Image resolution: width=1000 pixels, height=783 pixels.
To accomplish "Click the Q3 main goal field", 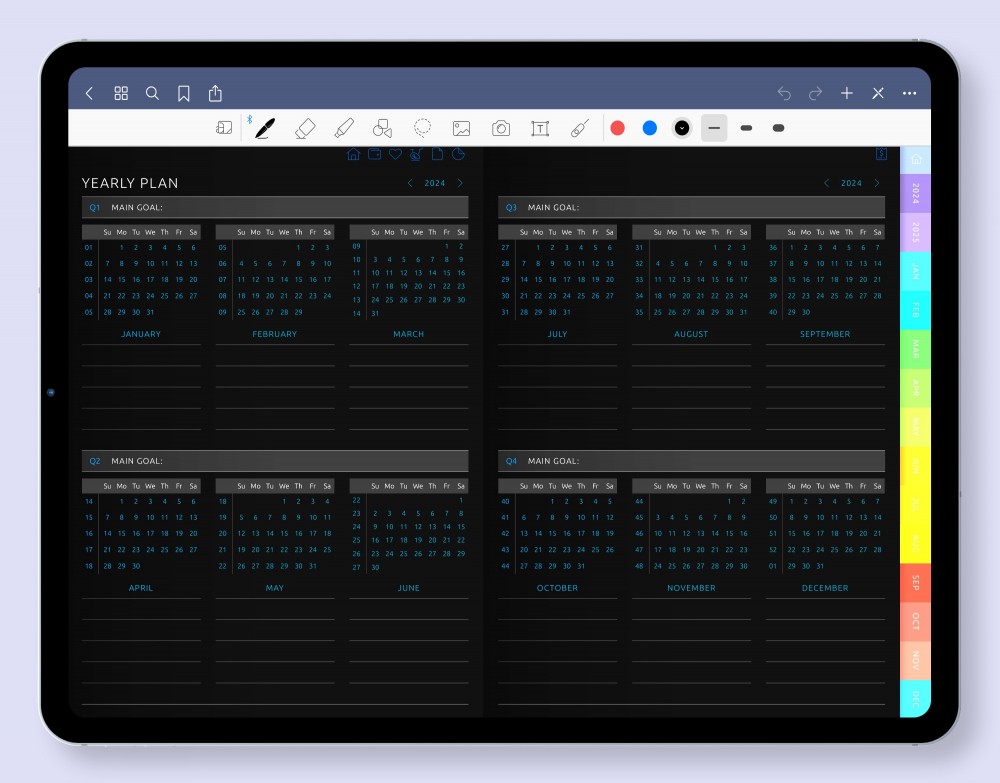I will (692, 207).
